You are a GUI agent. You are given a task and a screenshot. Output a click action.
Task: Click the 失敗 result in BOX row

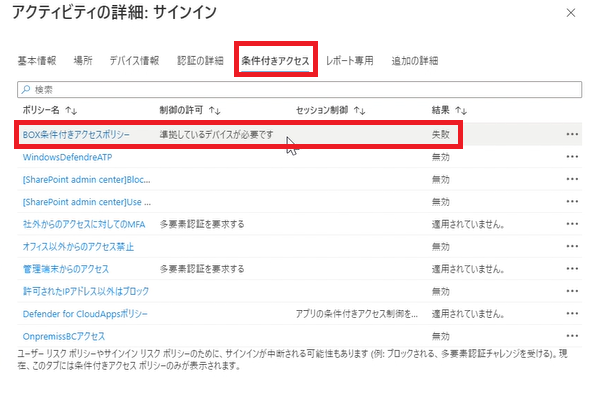coord(441,135)
